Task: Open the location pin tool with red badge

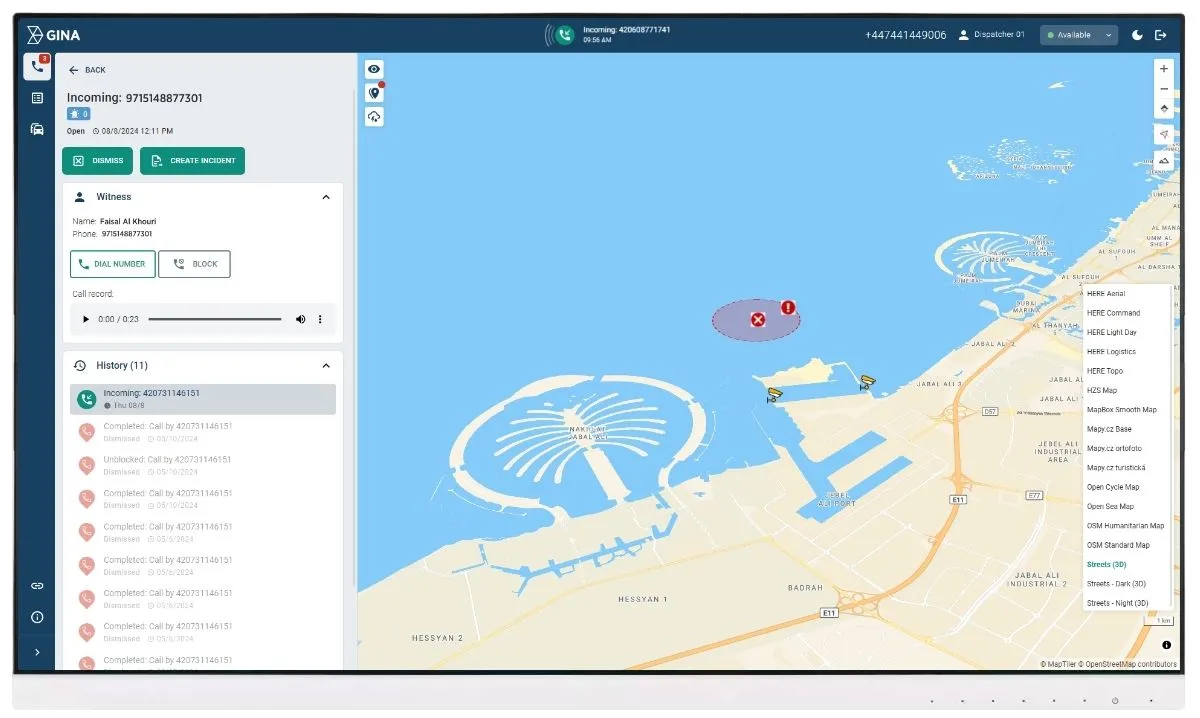Action: (x=373, y=92)
